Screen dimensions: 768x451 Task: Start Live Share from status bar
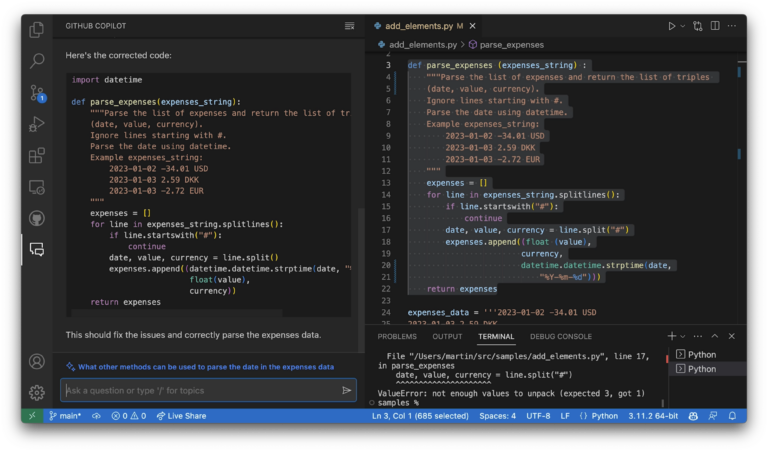click(x=181, y=416)
